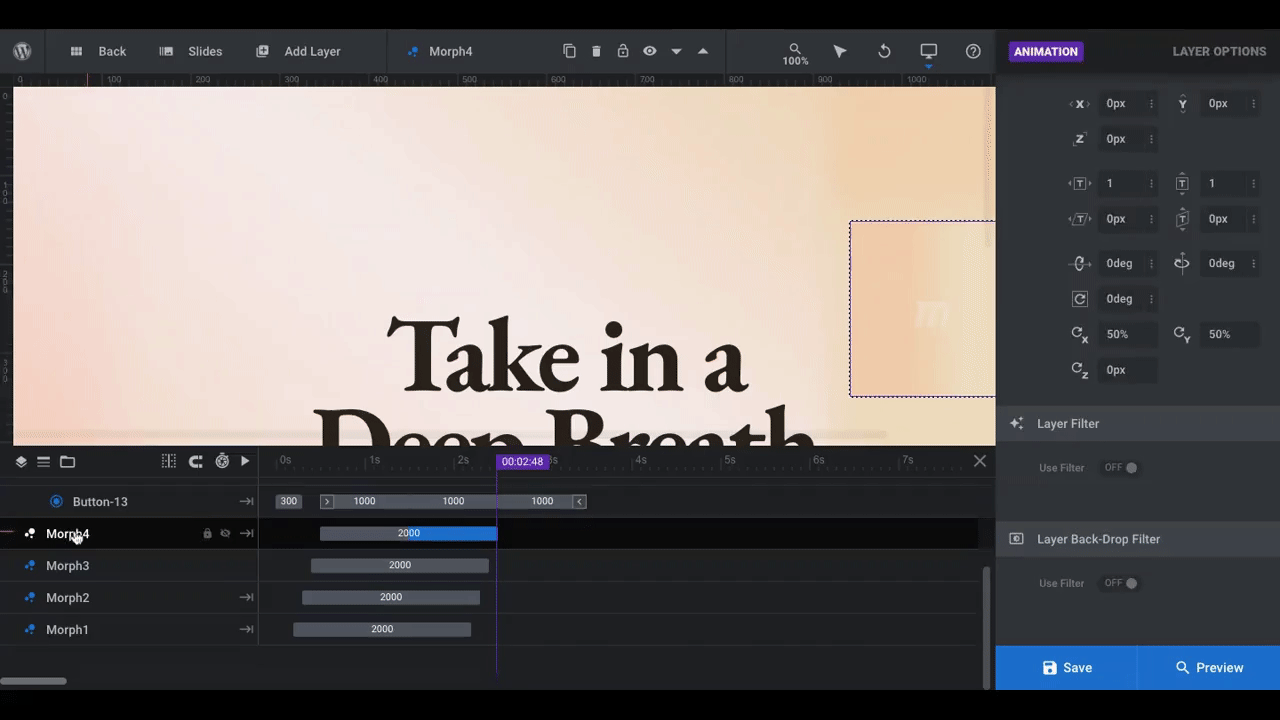Toggle layer visibility eye icon in toolbar
The image size is (1280, 720).
pos(650,51)
